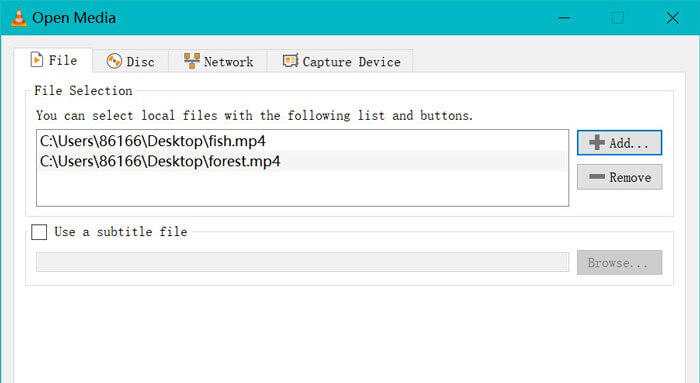This screenshot has width=700, height=383.
Task: Click the Disc tab disc icon
Action: click(114, 61)
